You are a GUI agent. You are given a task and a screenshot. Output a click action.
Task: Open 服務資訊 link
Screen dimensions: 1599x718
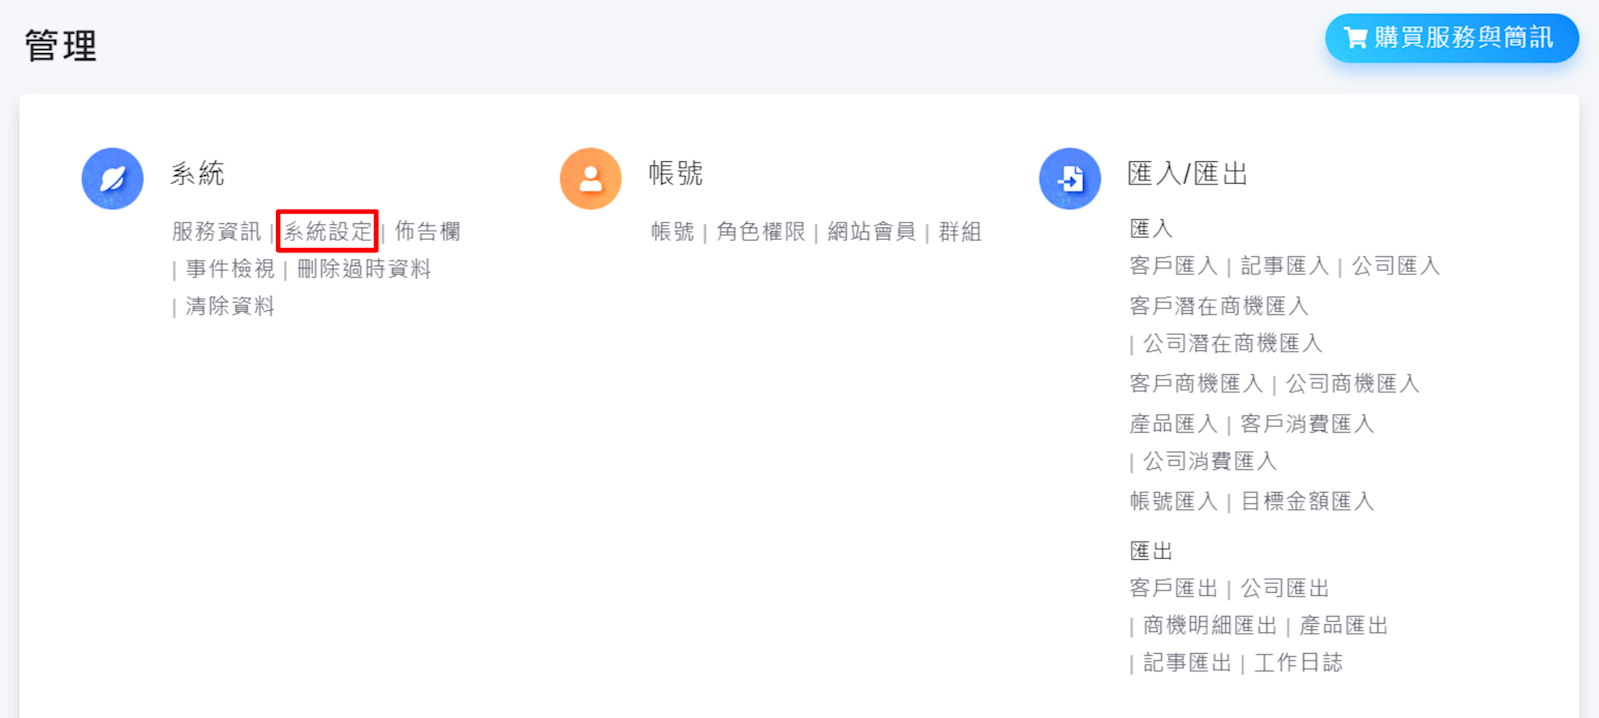pos(216,232)
